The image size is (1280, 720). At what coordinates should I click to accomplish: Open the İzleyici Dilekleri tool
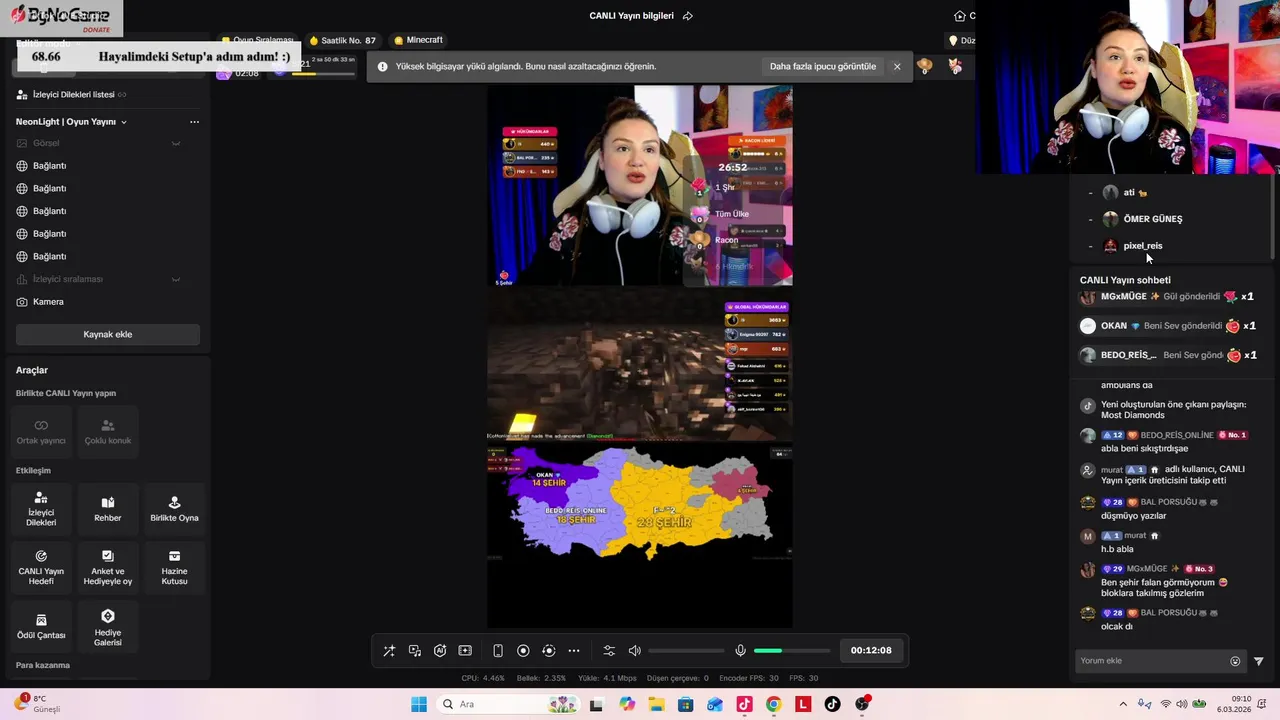pyautogui.click(x=41, y=509)
